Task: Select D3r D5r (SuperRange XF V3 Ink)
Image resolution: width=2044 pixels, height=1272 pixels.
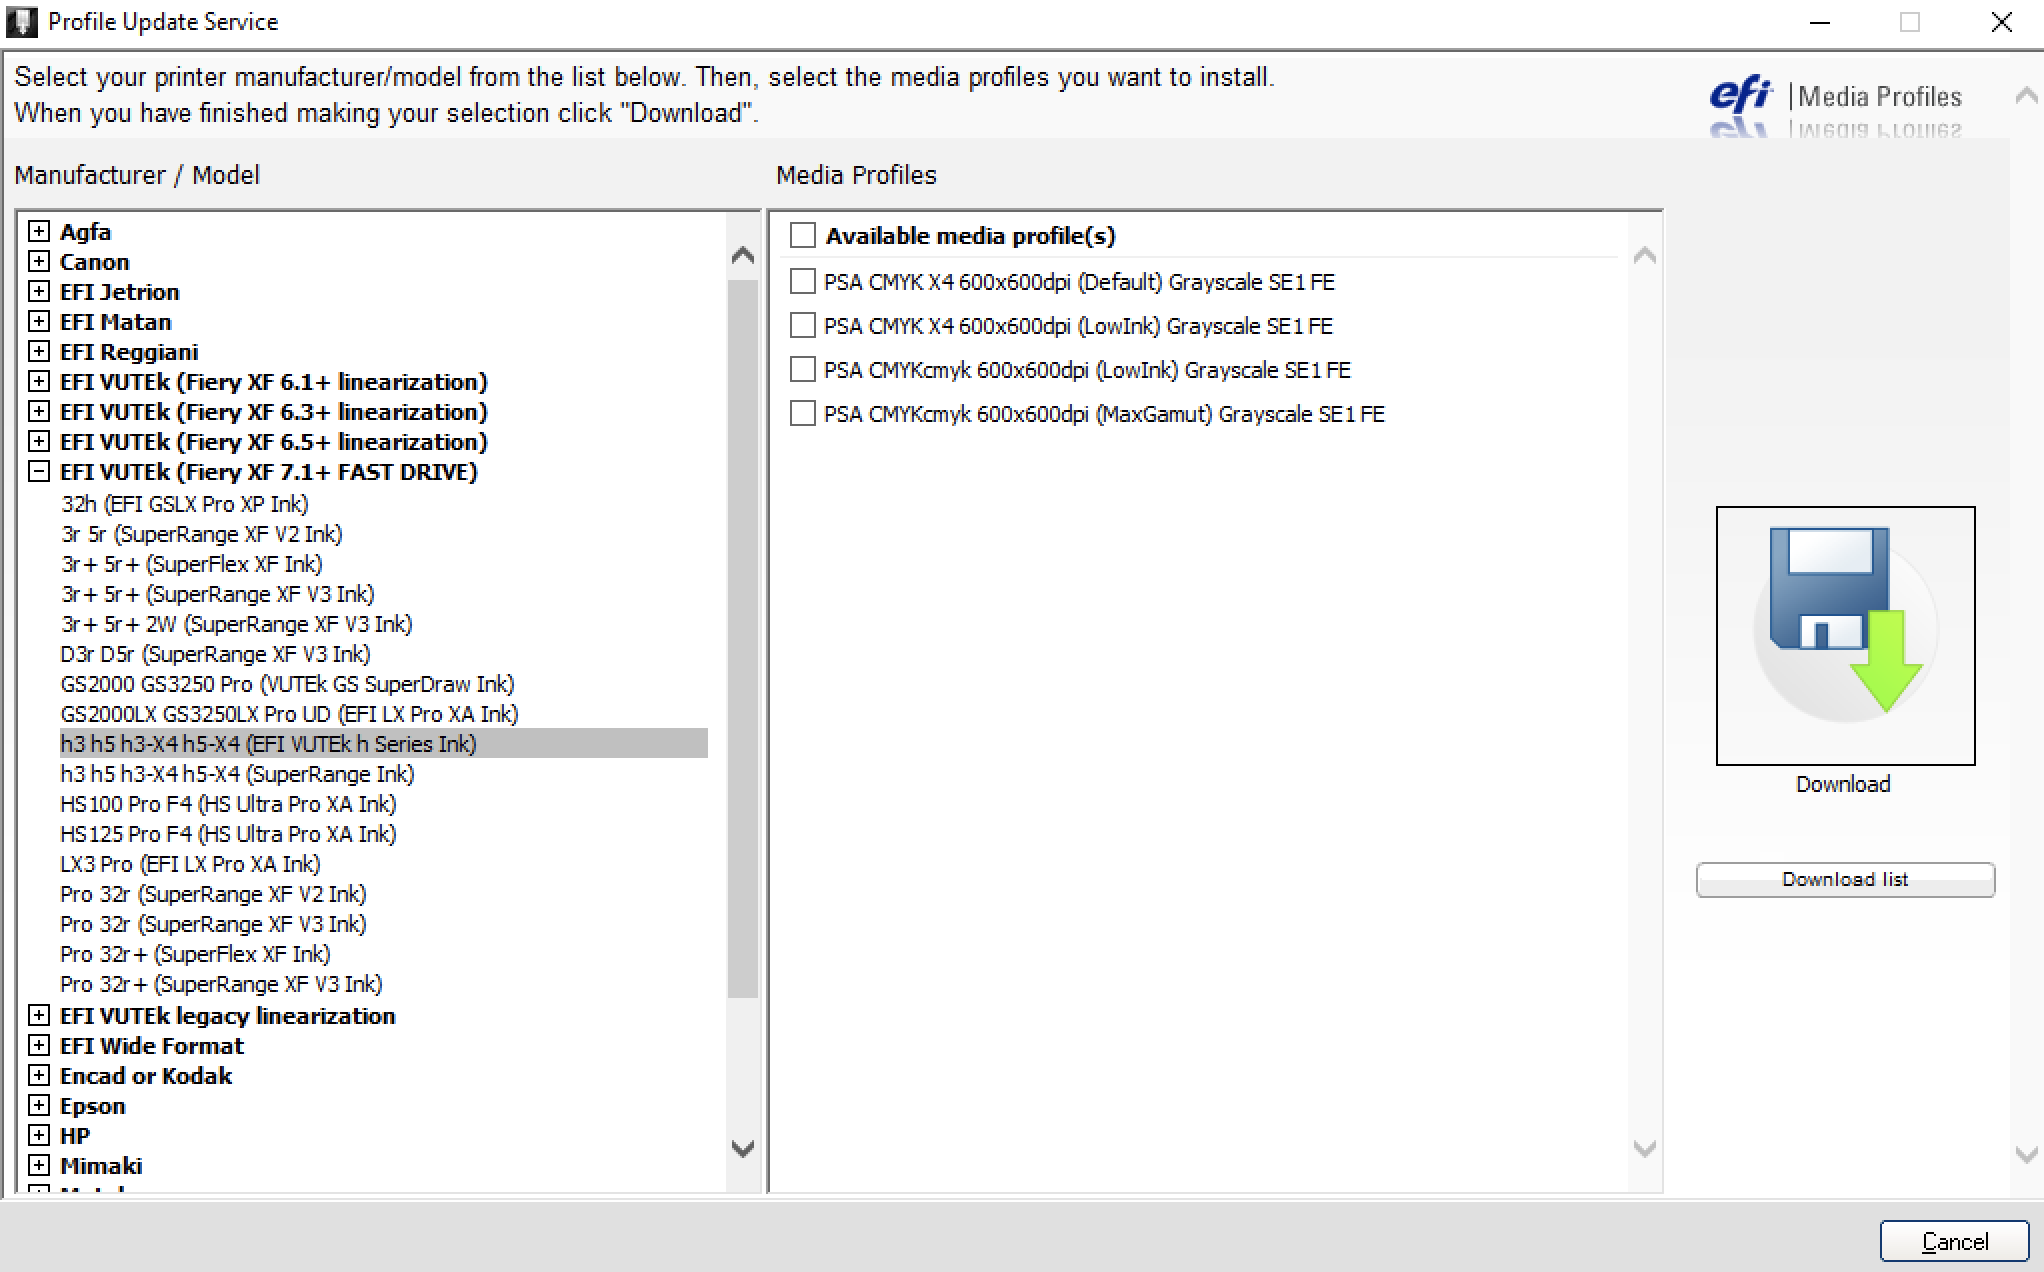Action: (x=215, y=654)
